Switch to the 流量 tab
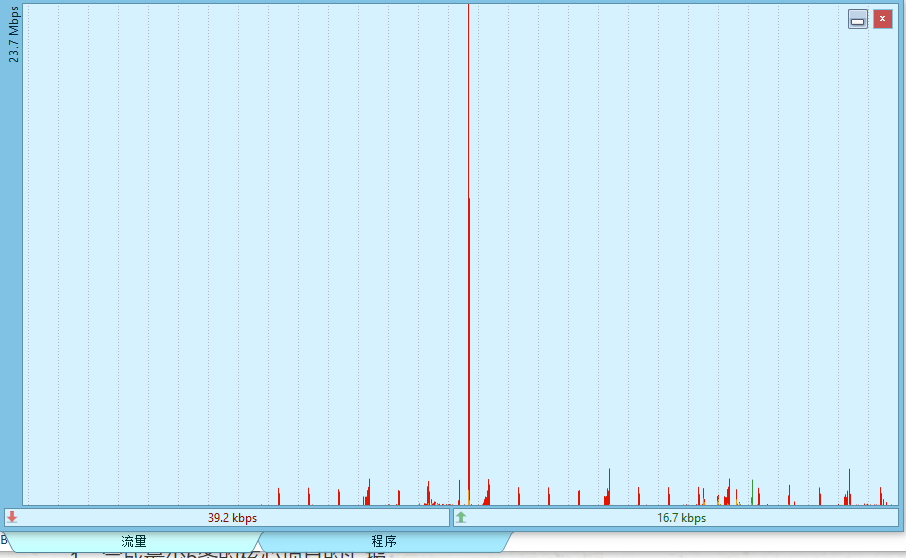 coord(133,541)
